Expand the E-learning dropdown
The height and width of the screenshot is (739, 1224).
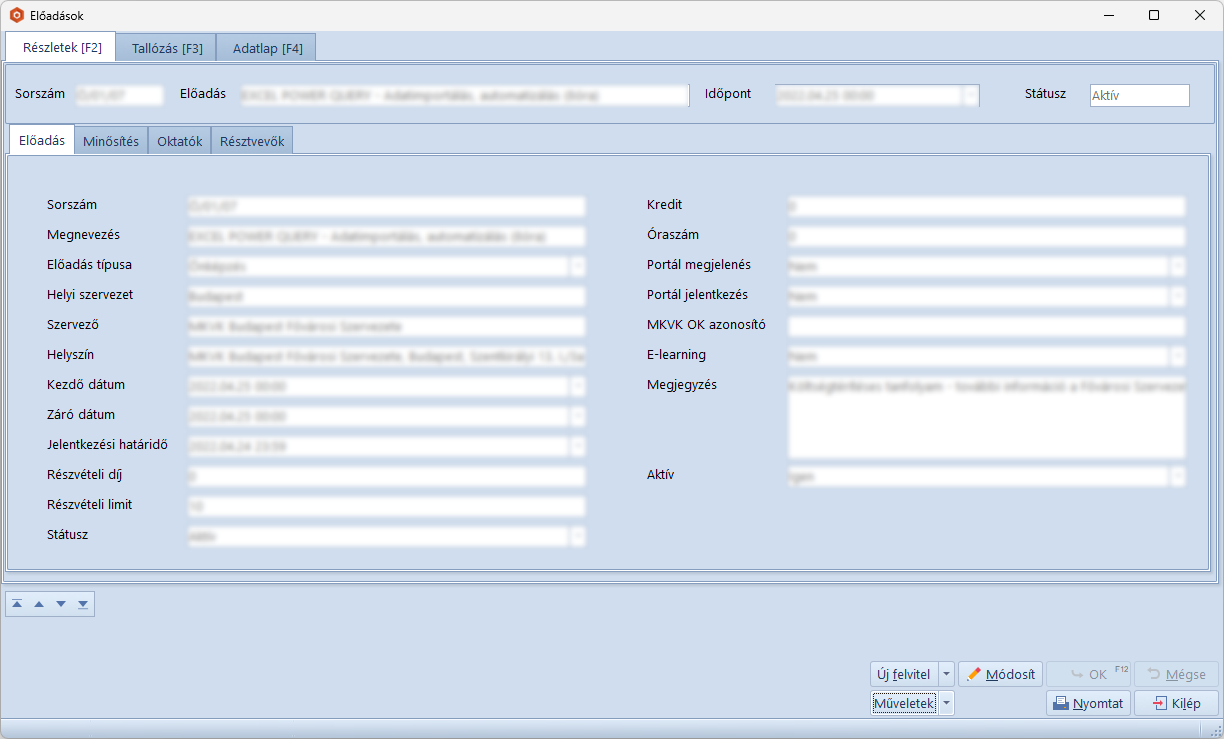click(x=1177, y=356)
